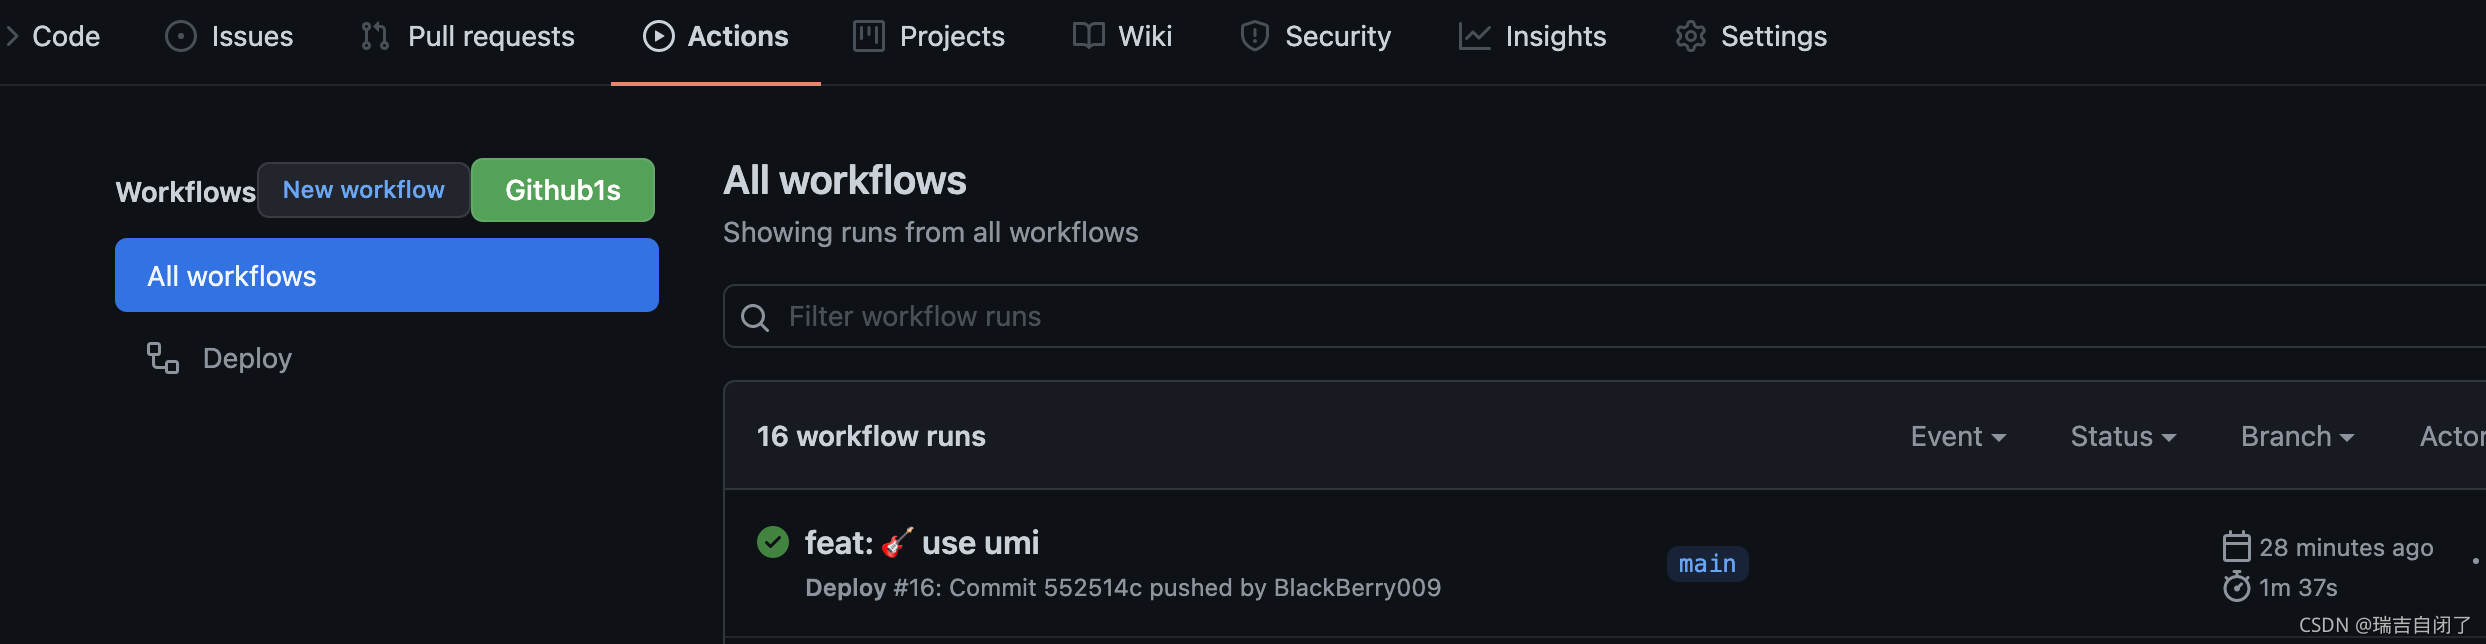
Task: Click the New workflow button
Action: click(x=364, y=190)
